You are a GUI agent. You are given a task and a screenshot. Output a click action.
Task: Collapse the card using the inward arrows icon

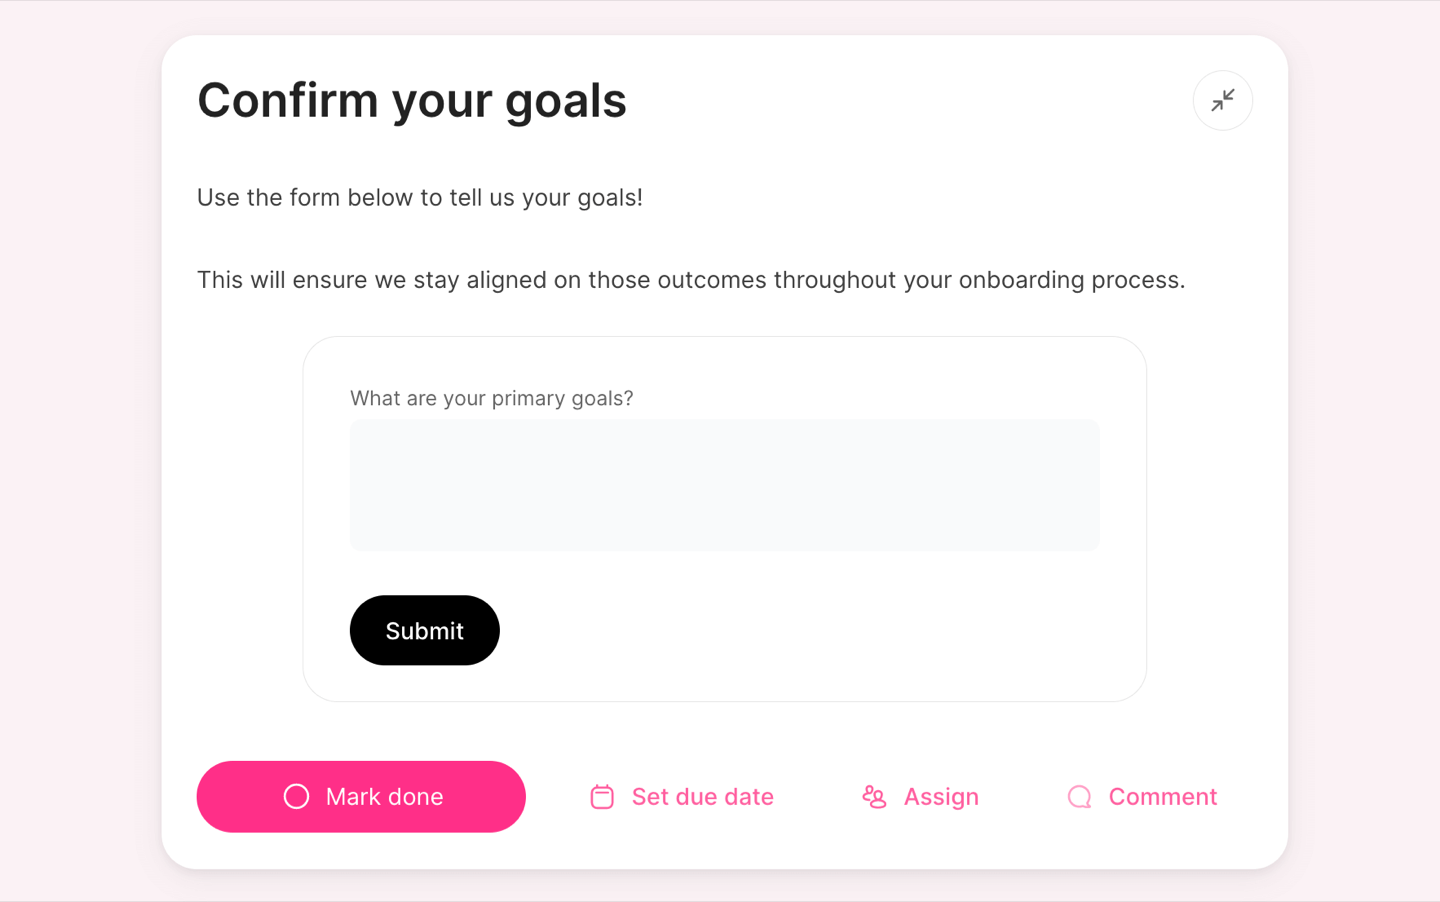1222,100
